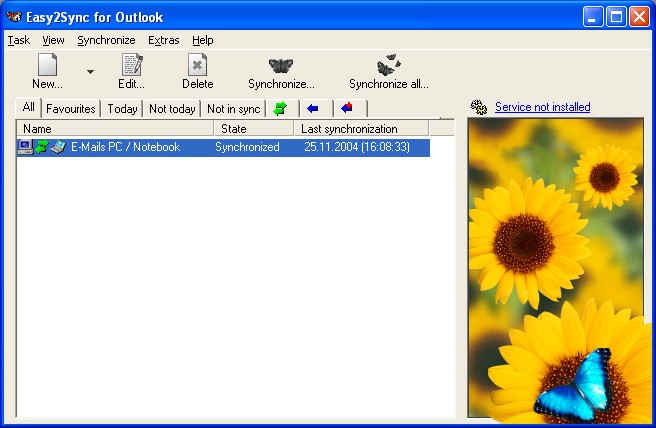Show the Not in sync tab
Viewport: 656px width, 428px height.
(233, 108)
